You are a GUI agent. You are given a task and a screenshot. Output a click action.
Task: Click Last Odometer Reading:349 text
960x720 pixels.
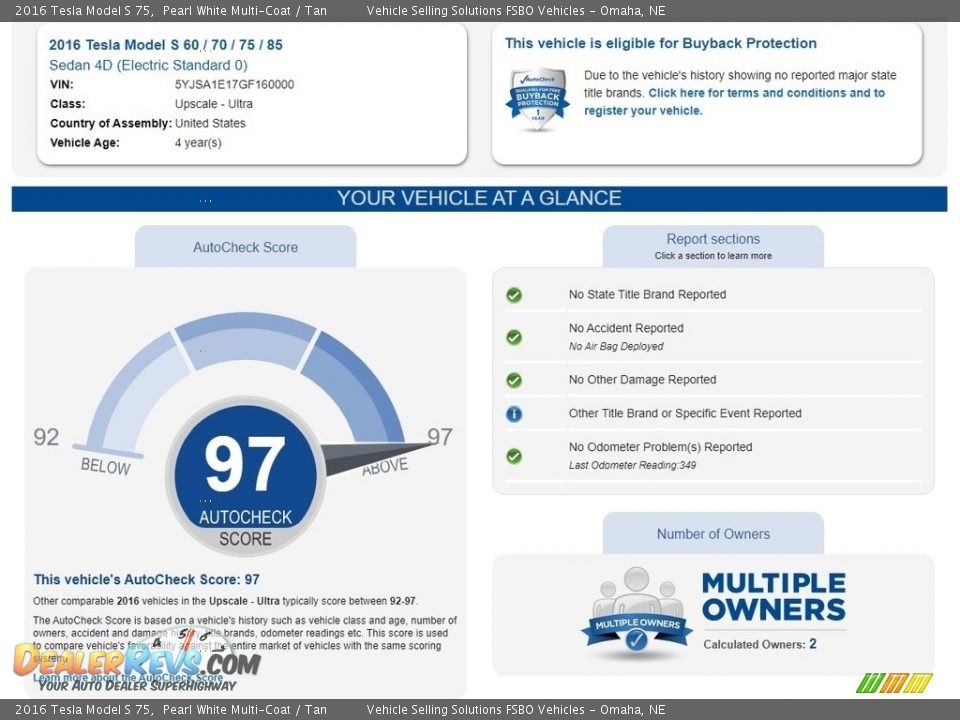click(632, 465)
